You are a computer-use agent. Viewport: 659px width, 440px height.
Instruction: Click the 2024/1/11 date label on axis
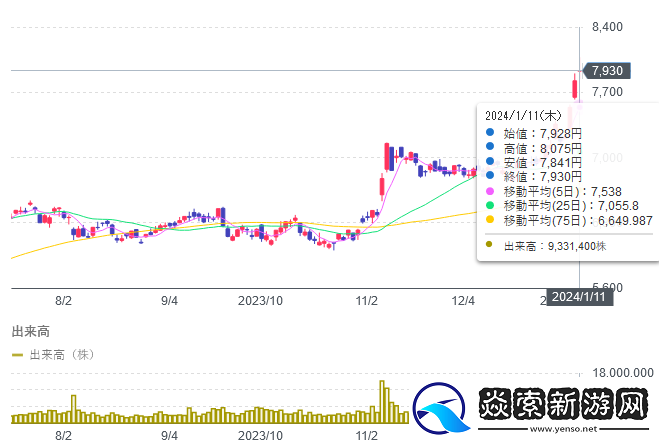tap(580, 297)
